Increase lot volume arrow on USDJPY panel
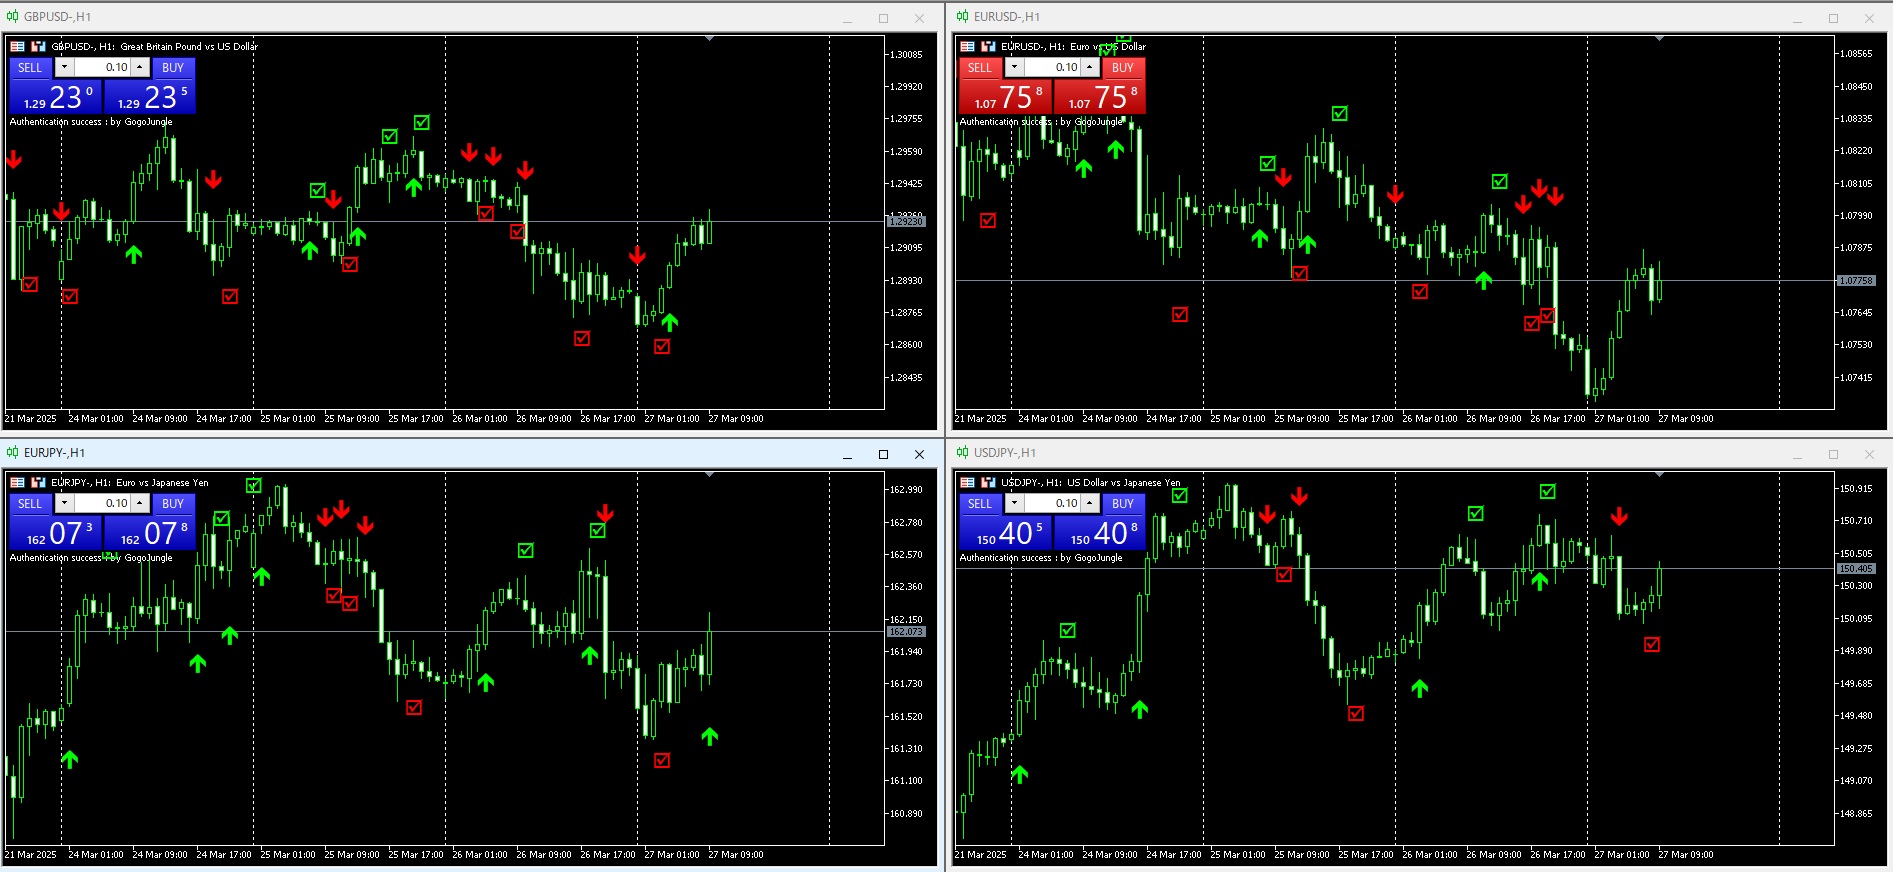 [1090, 503]
